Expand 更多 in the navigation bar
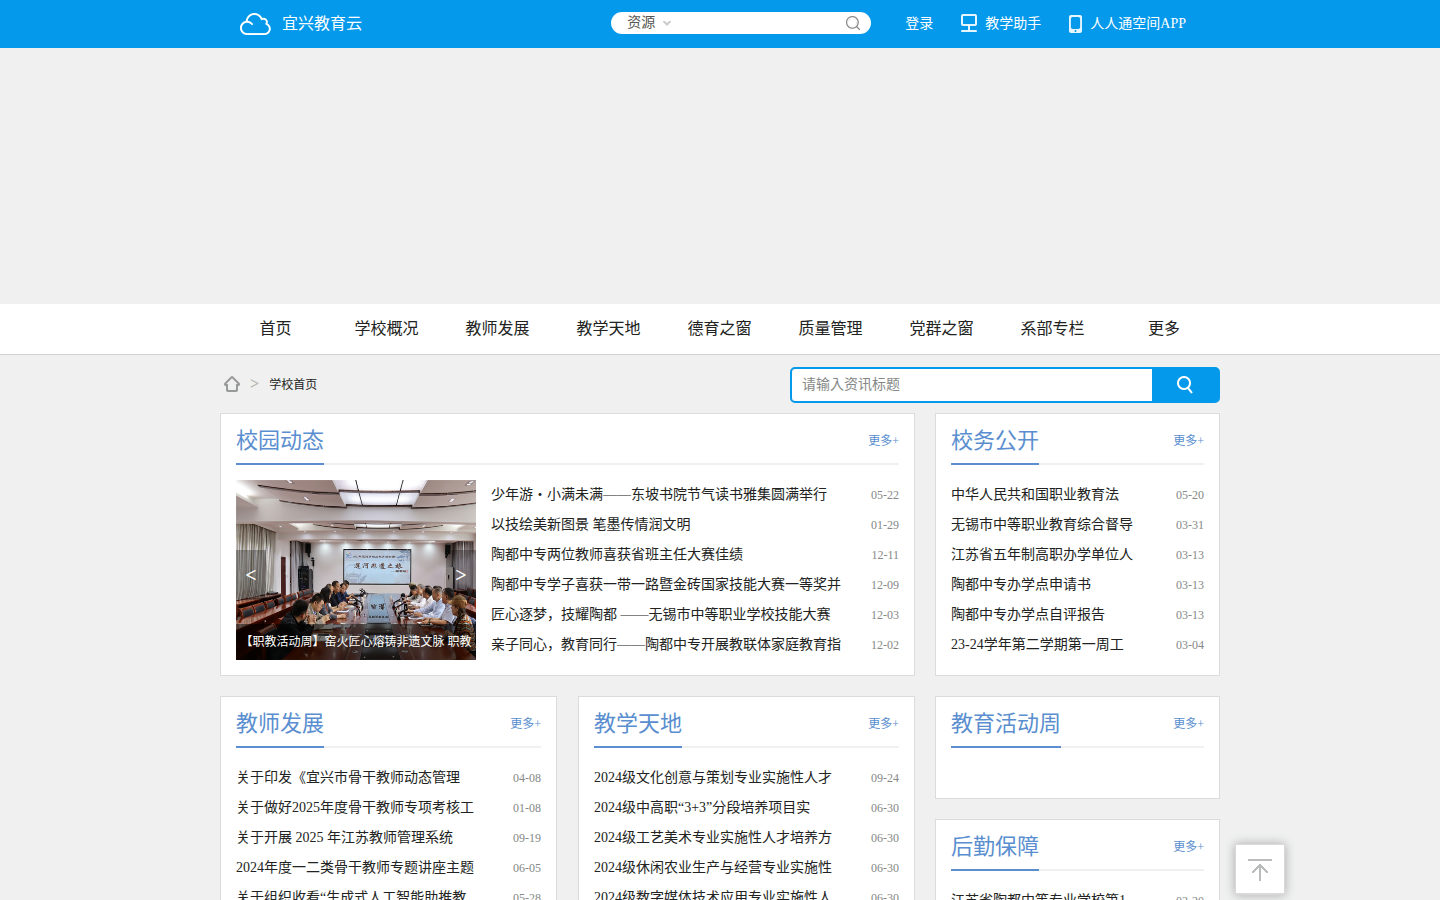 1164,329
